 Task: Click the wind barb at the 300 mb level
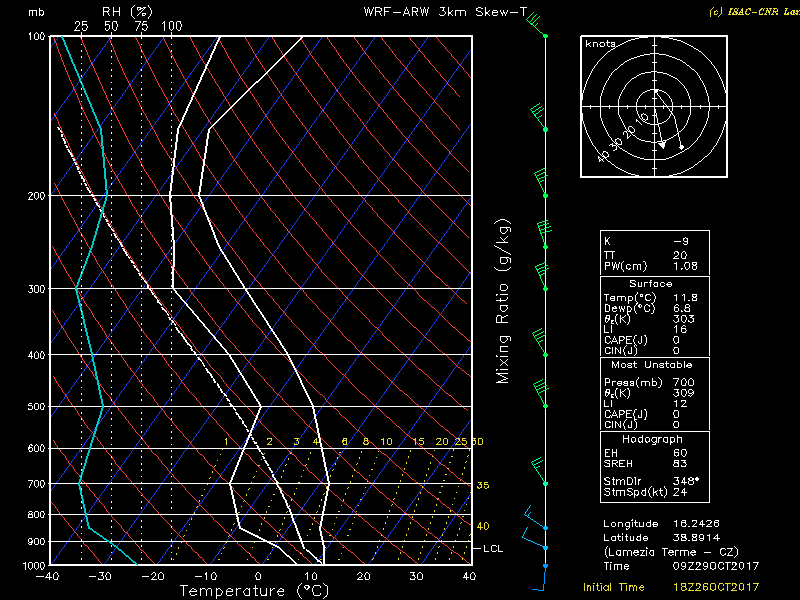541,277
